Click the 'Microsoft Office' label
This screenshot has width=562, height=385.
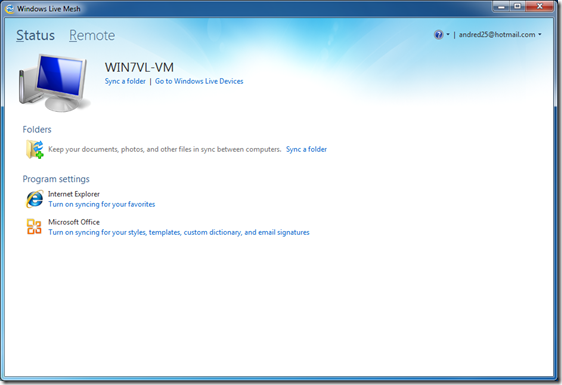74,222
